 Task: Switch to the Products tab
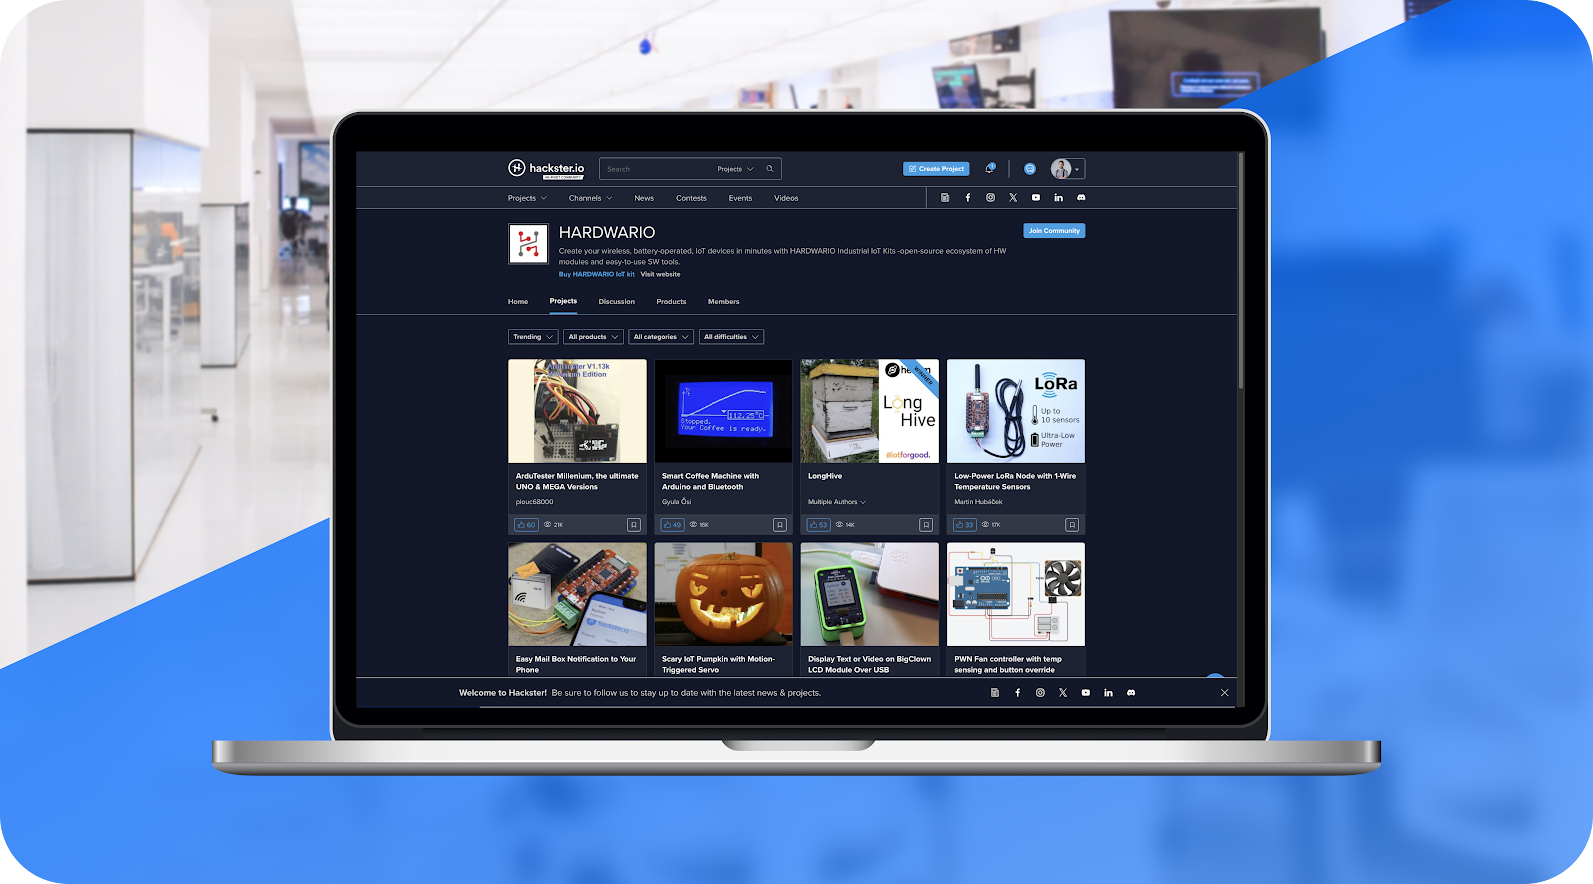pyautogui.click(x=671, y=301)
